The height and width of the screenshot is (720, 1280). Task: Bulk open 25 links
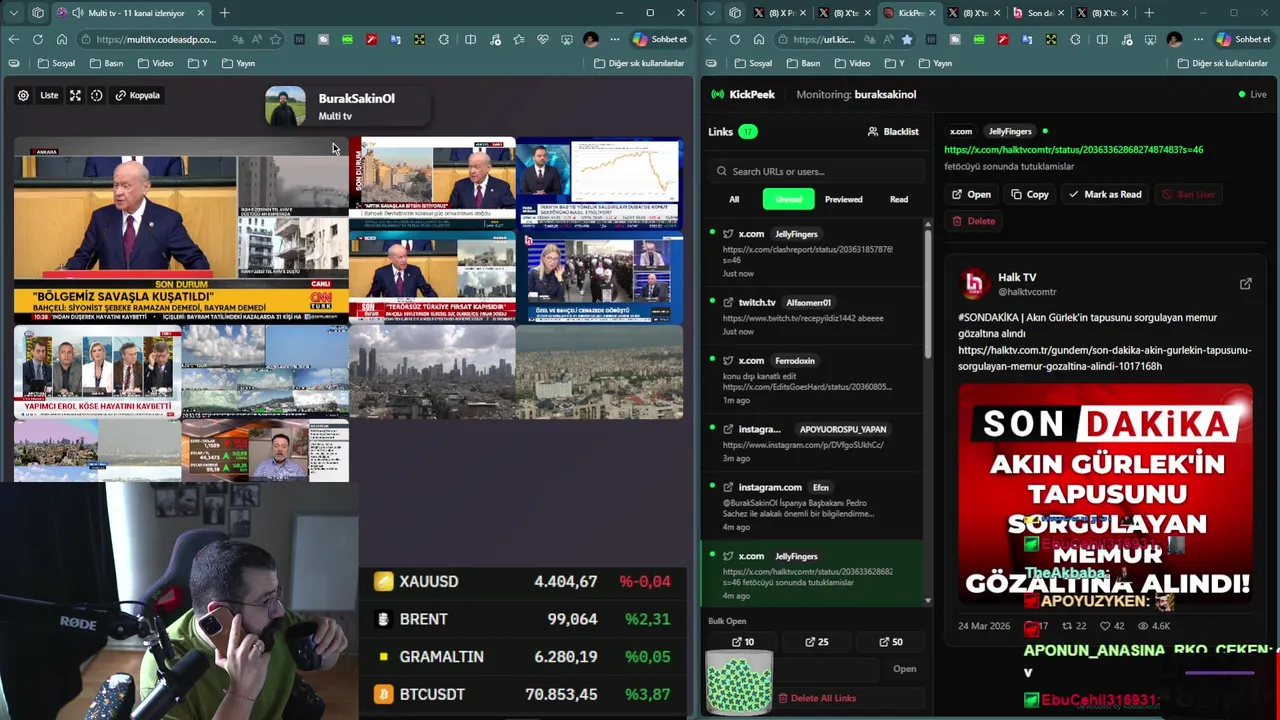[817, 642]
